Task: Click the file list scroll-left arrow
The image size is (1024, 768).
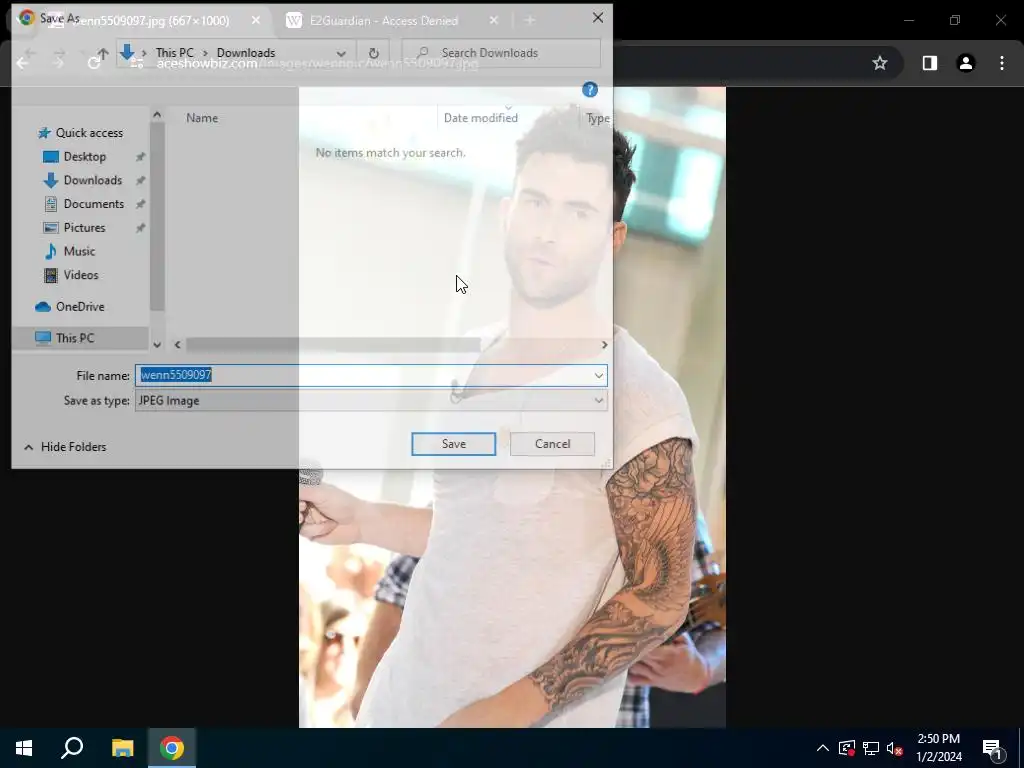Action: pyautogui.click(x=178, y=345)
